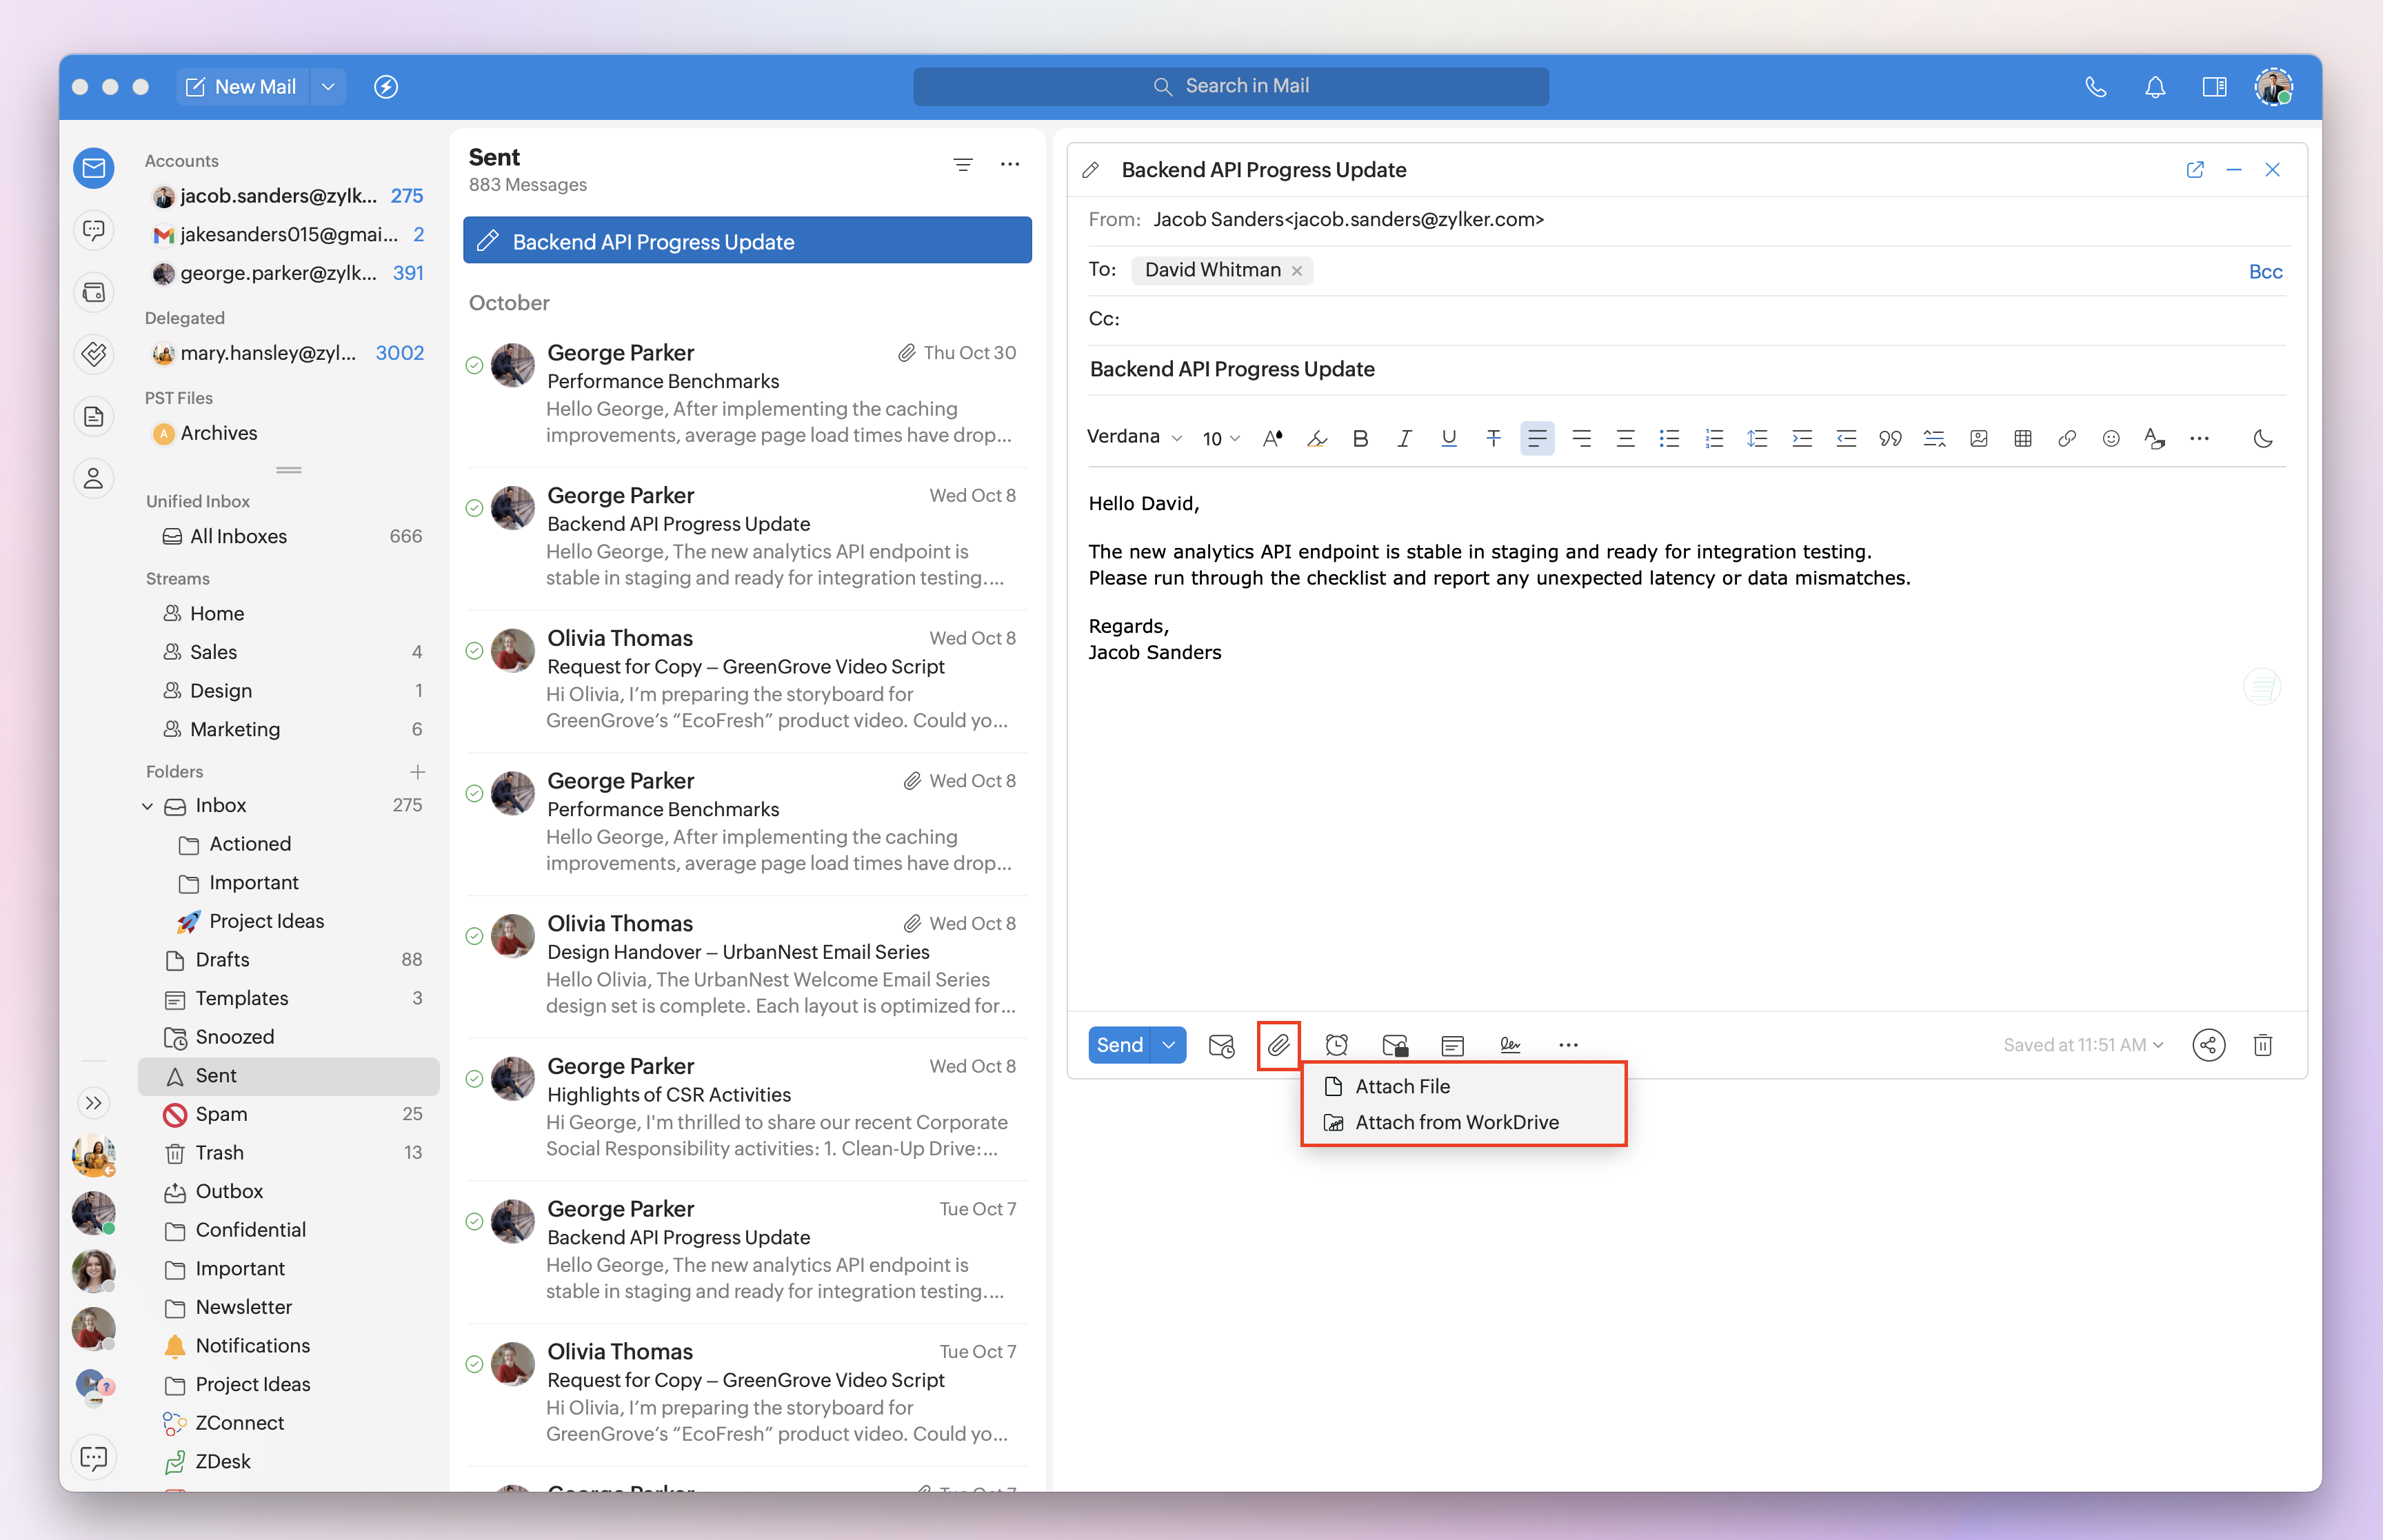Toggle bold formatting
Viewport: 2383px width, 1540px height.
pyautogui.click(x=1360, y=438)
